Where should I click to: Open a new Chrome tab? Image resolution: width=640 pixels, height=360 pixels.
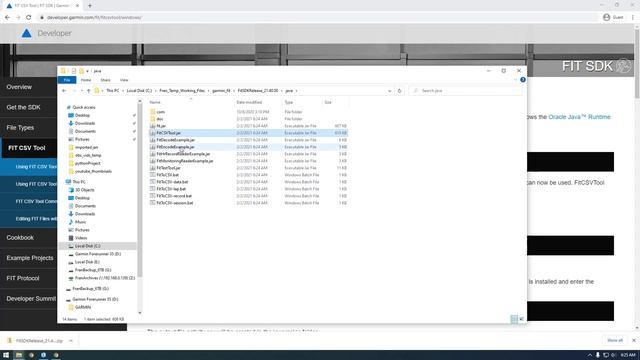90,6
